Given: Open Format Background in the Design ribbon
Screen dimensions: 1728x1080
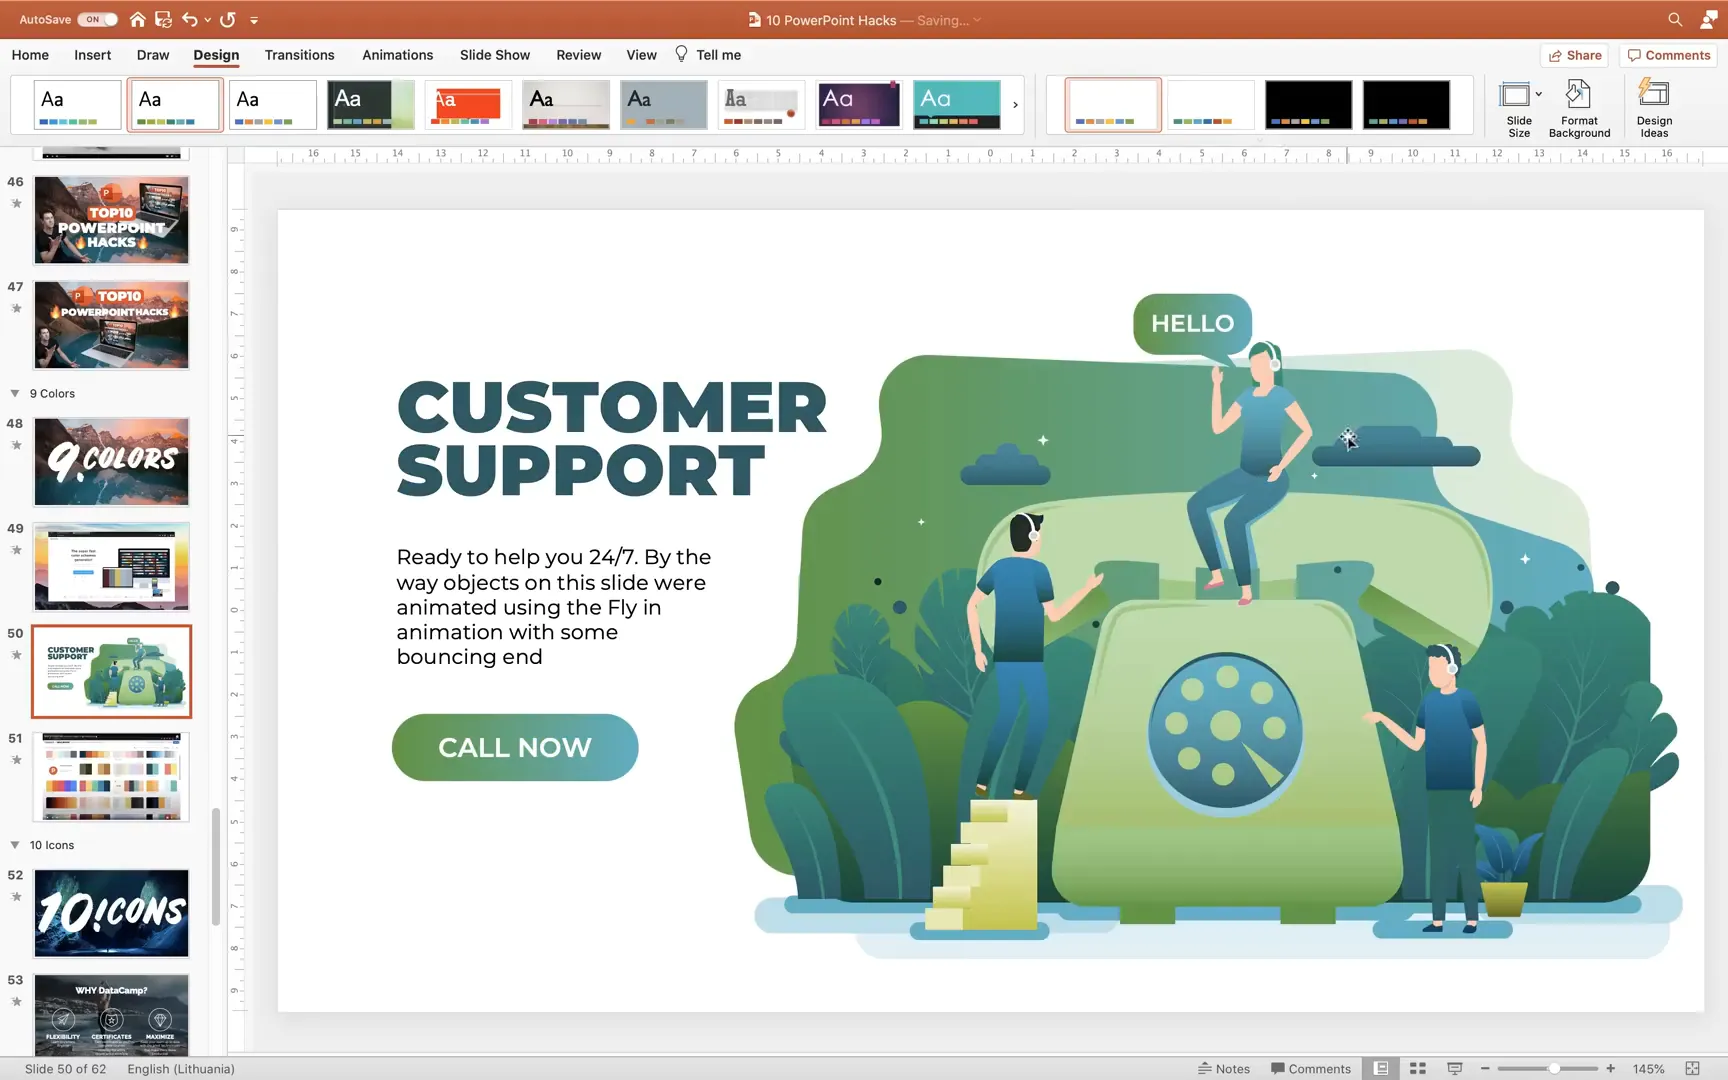Looking at the screenshot, I should (1579, 107).
